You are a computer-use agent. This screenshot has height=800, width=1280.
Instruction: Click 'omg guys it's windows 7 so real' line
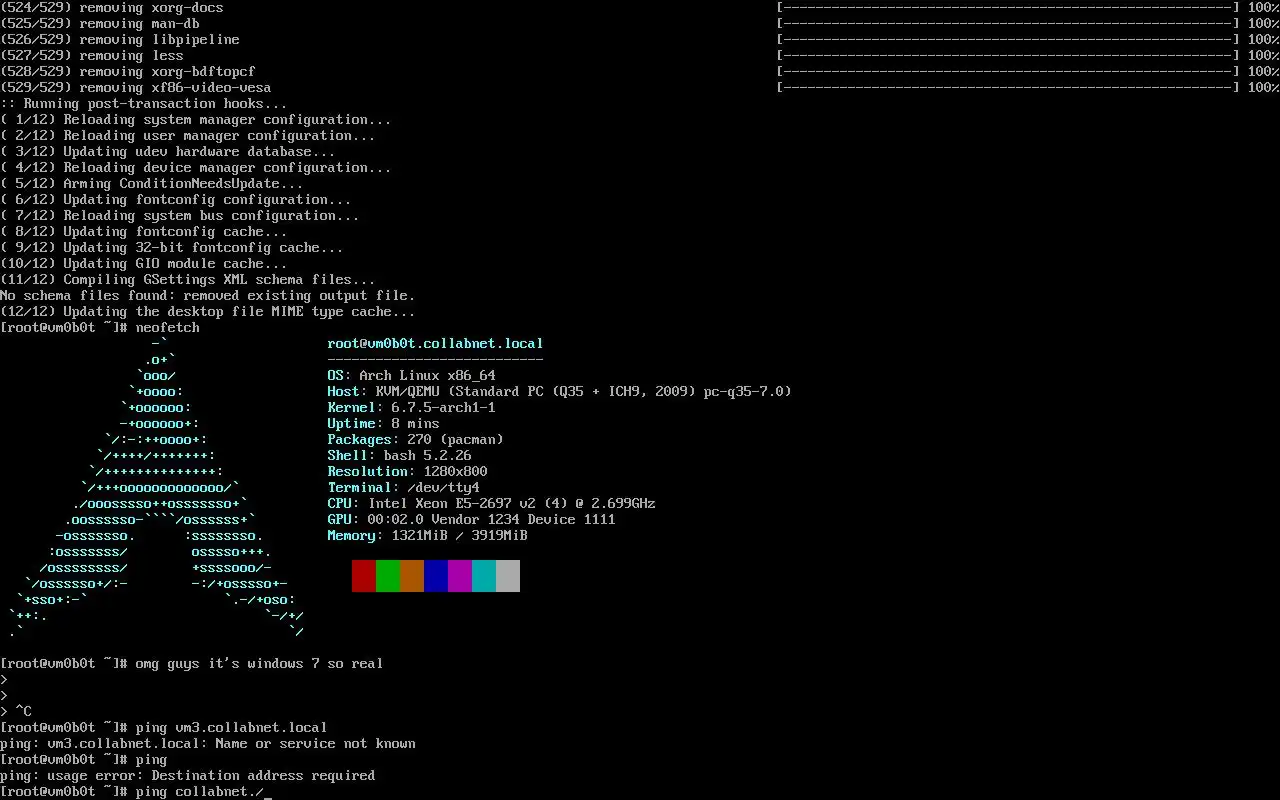[x=192, y=664]
